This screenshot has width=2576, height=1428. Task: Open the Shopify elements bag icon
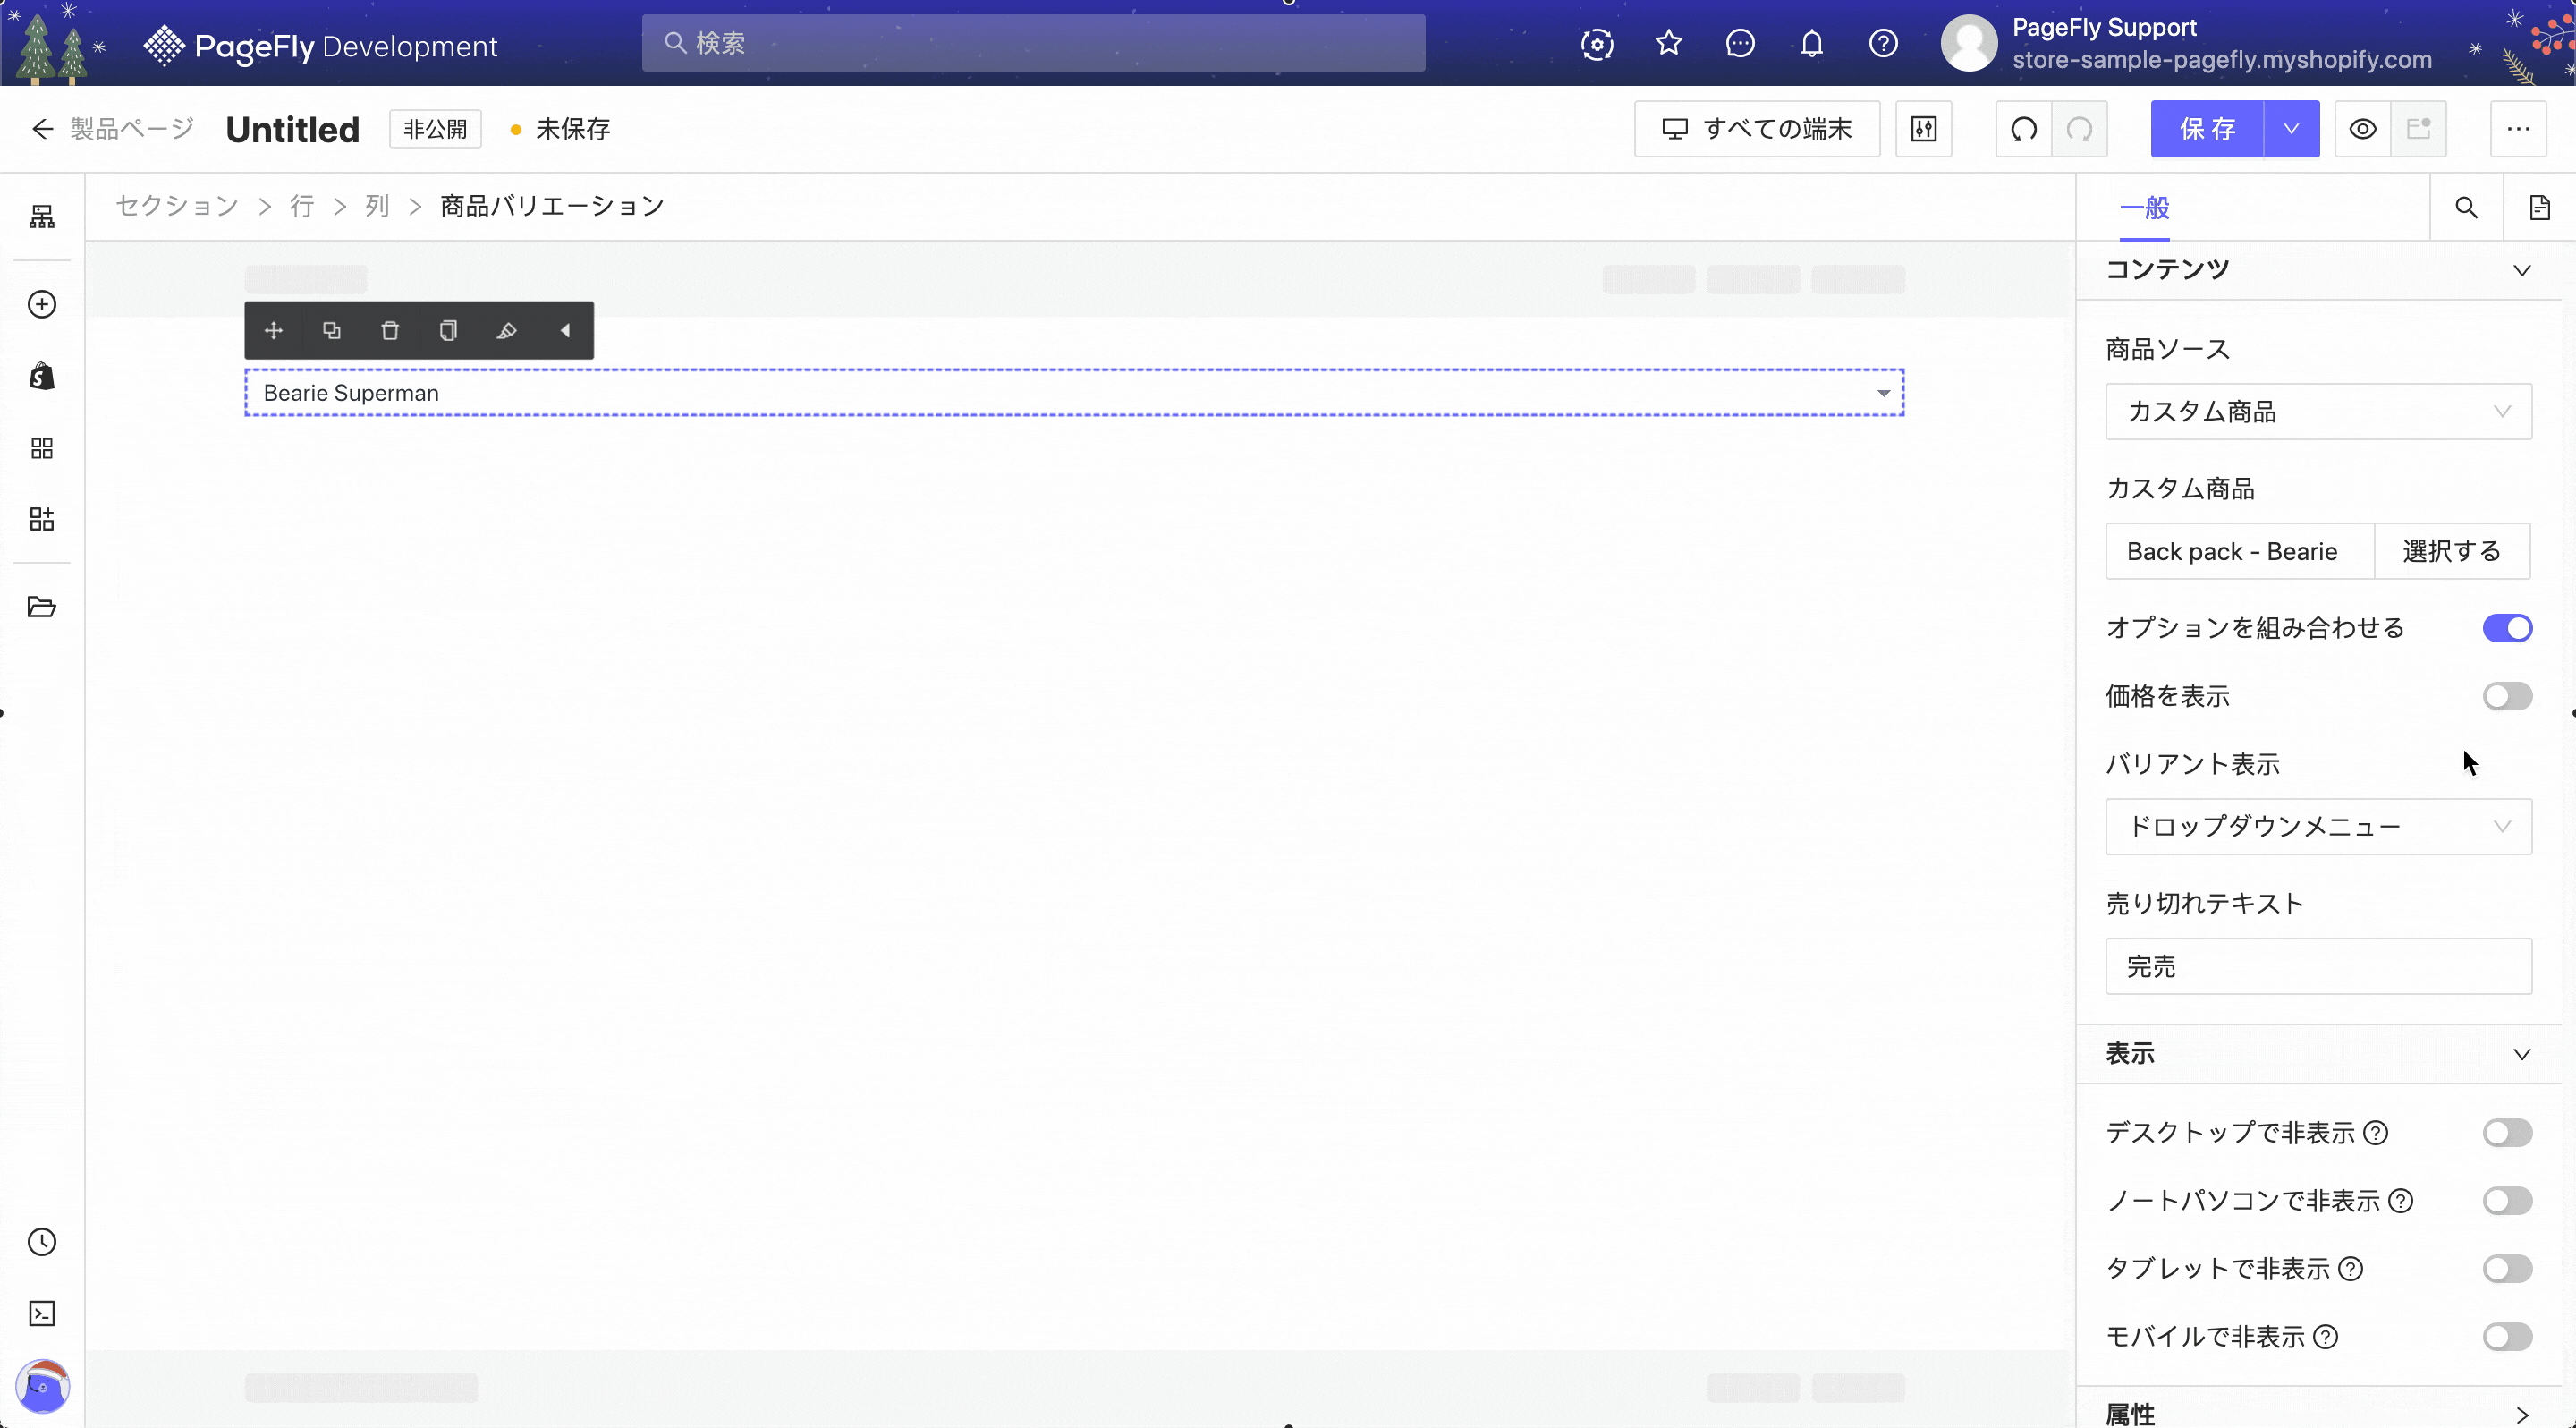pos(42,376)
